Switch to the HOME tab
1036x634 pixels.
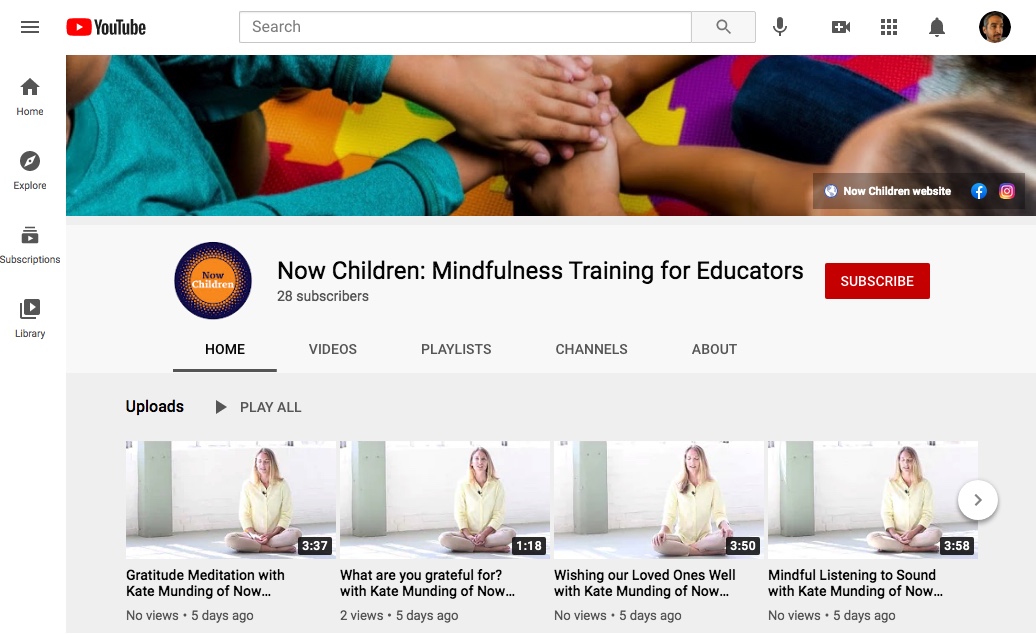(225, 349)
